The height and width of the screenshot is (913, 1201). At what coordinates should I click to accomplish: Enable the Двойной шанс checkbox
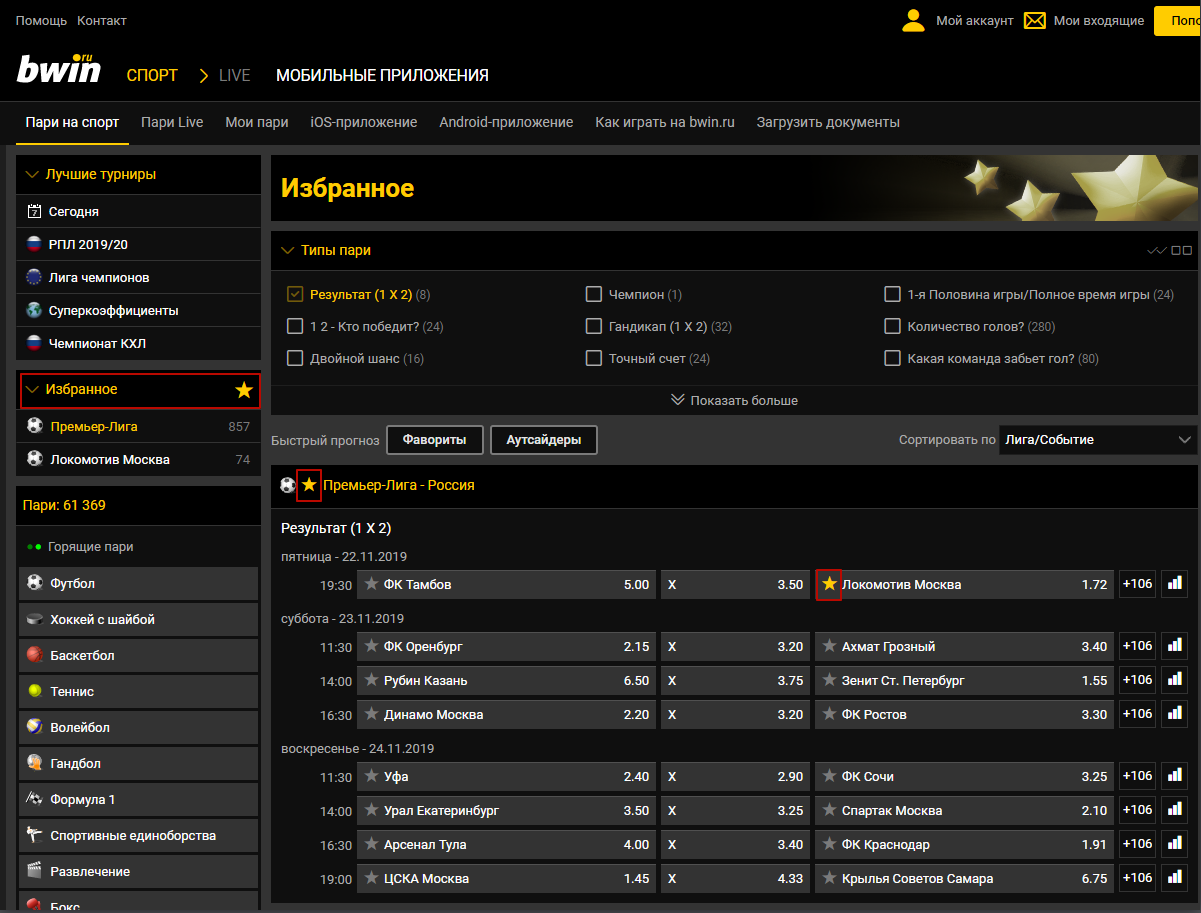pyautogui.click(x=295, y=358)
